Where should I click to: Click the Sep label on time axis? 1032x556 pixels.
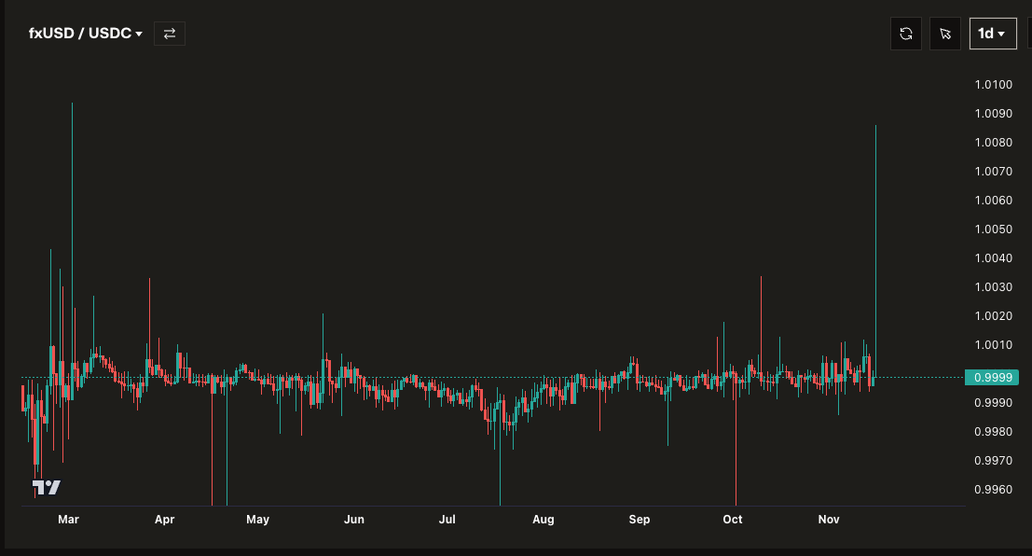[639, 519]
